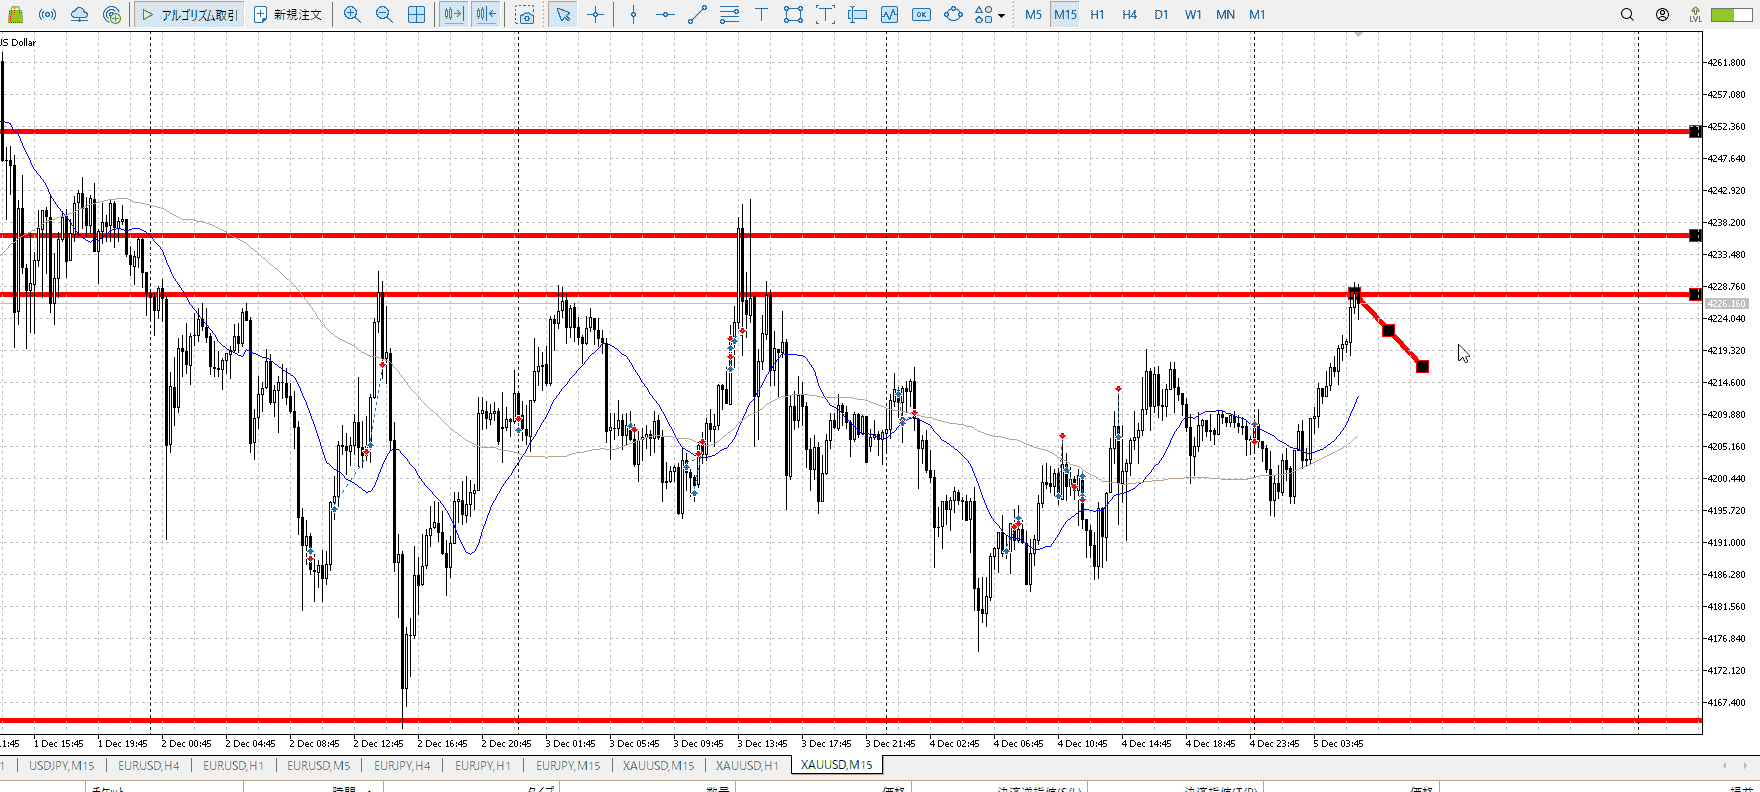Expand the shapes objects dropdown arrow
The width and height of the screenshot is (1760, 792).
coord(1001,16)
